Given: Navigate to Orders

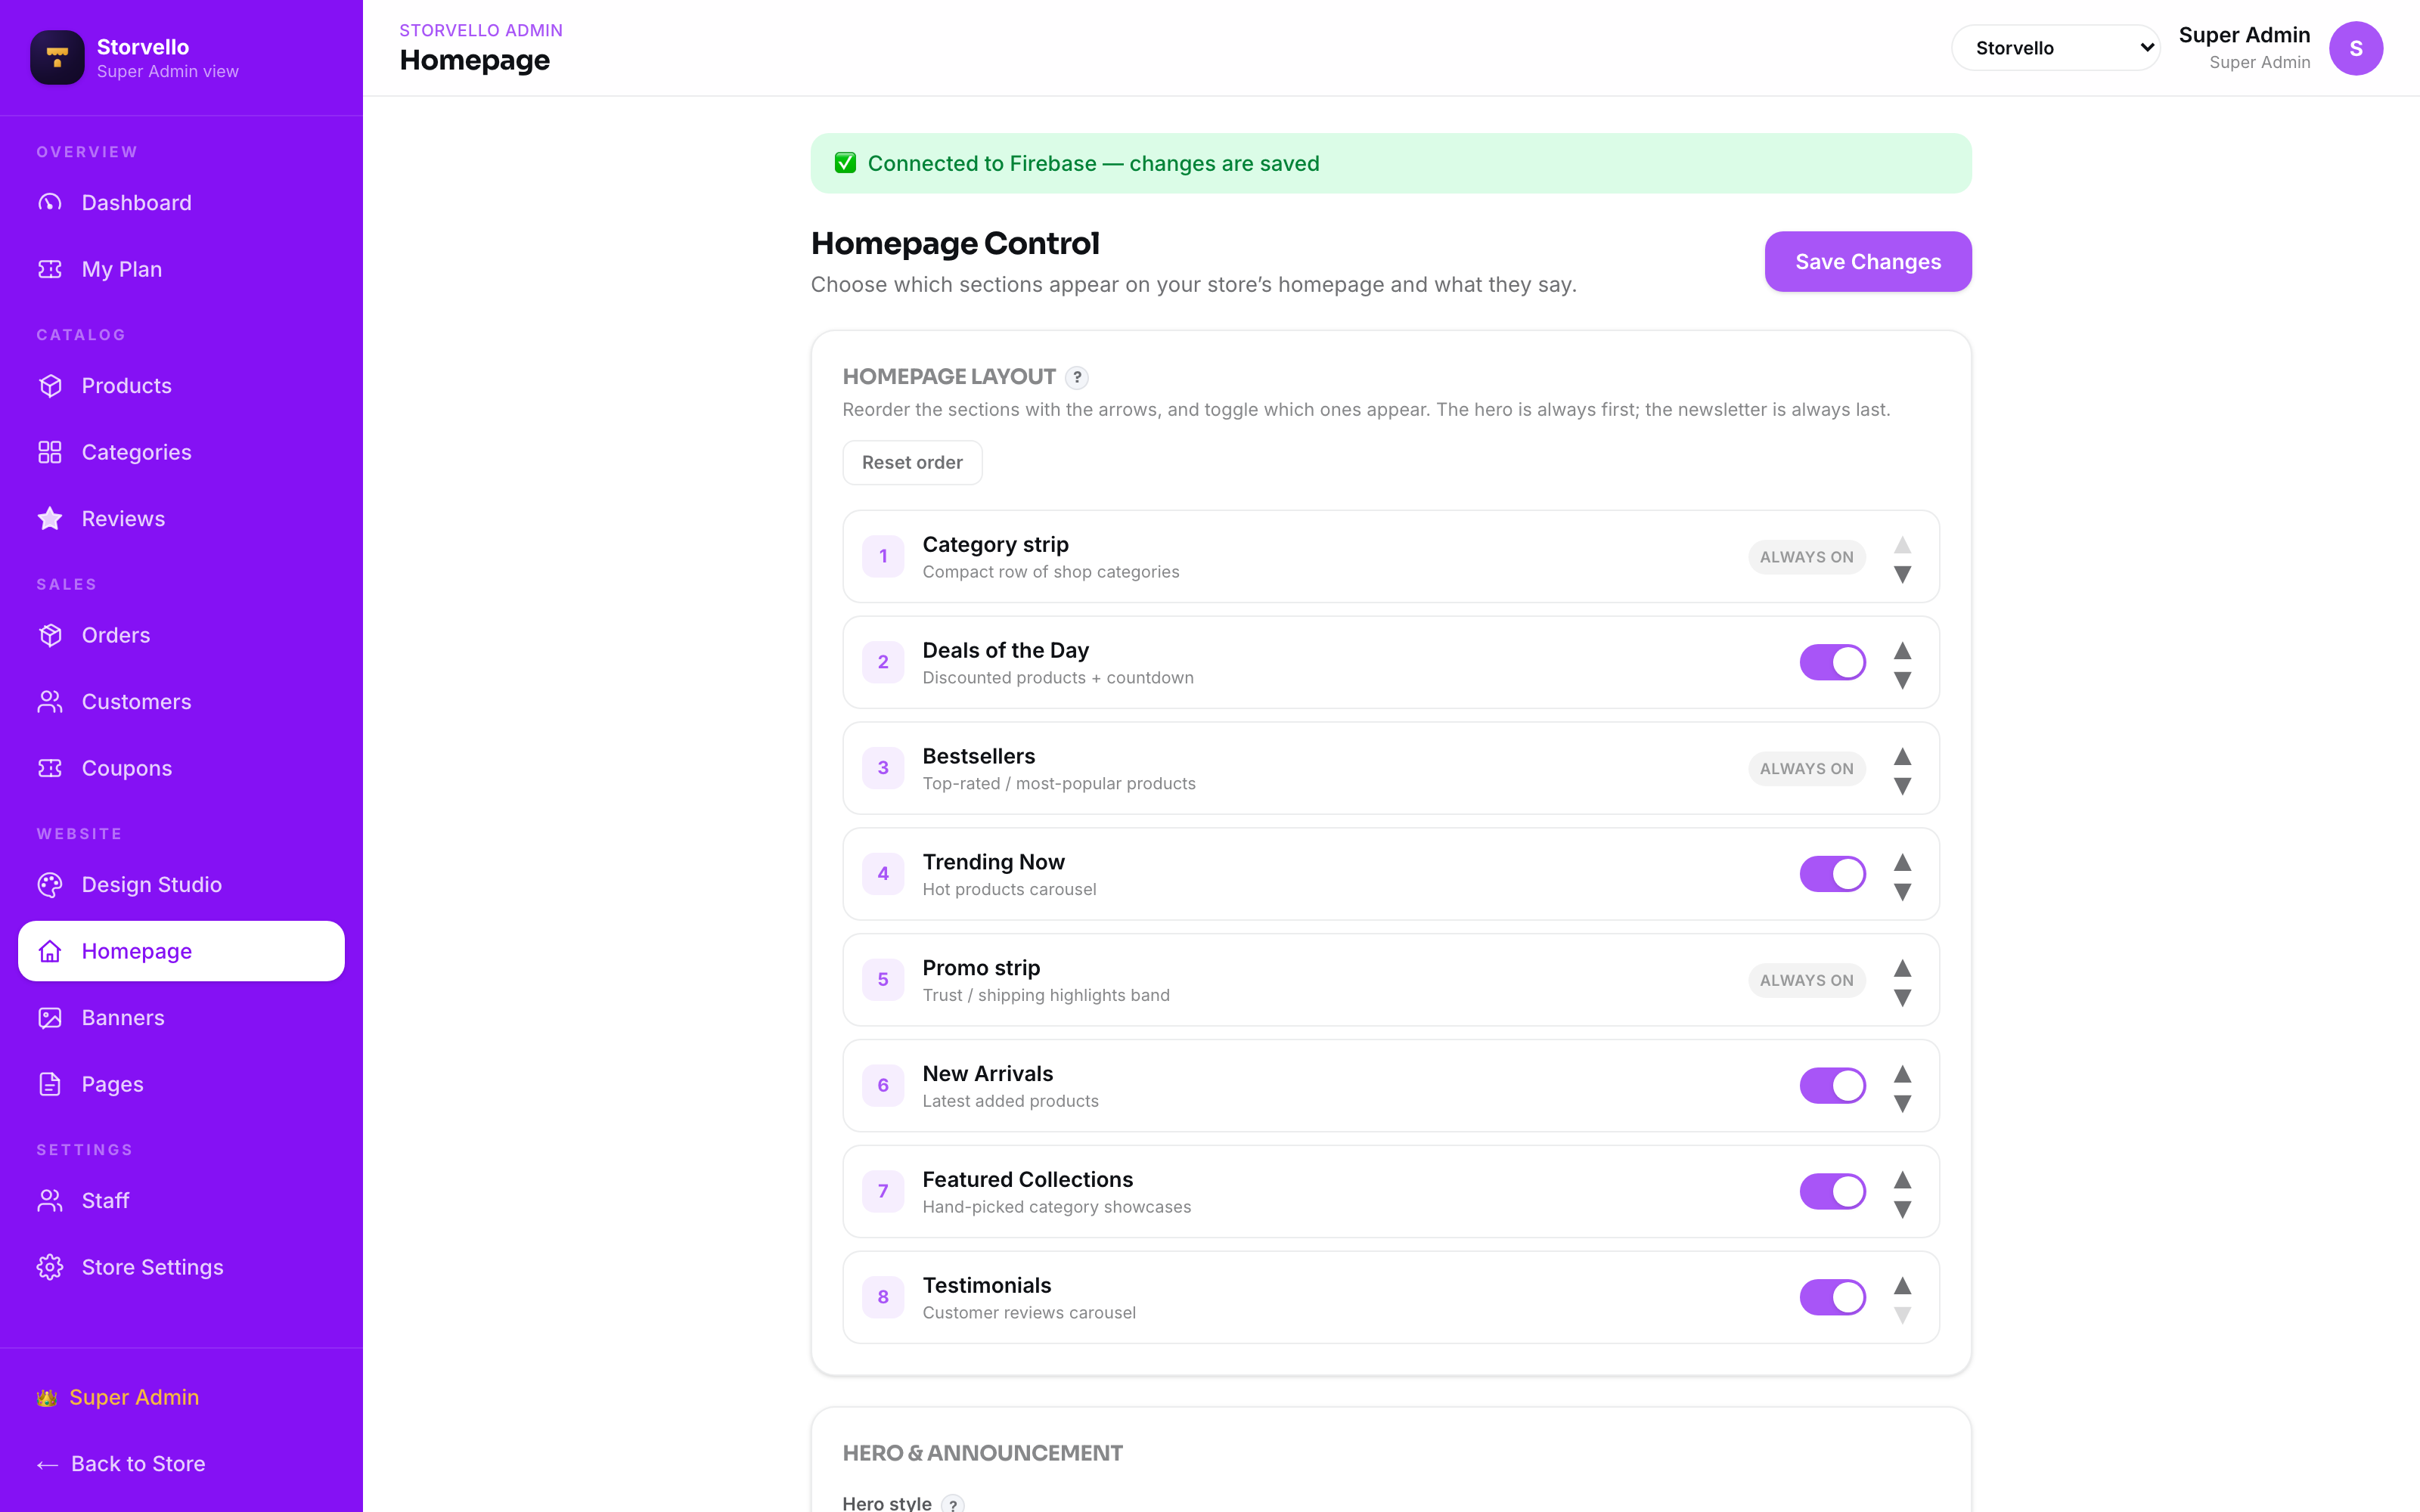Looking at the screenshot, I should [181, 635].
